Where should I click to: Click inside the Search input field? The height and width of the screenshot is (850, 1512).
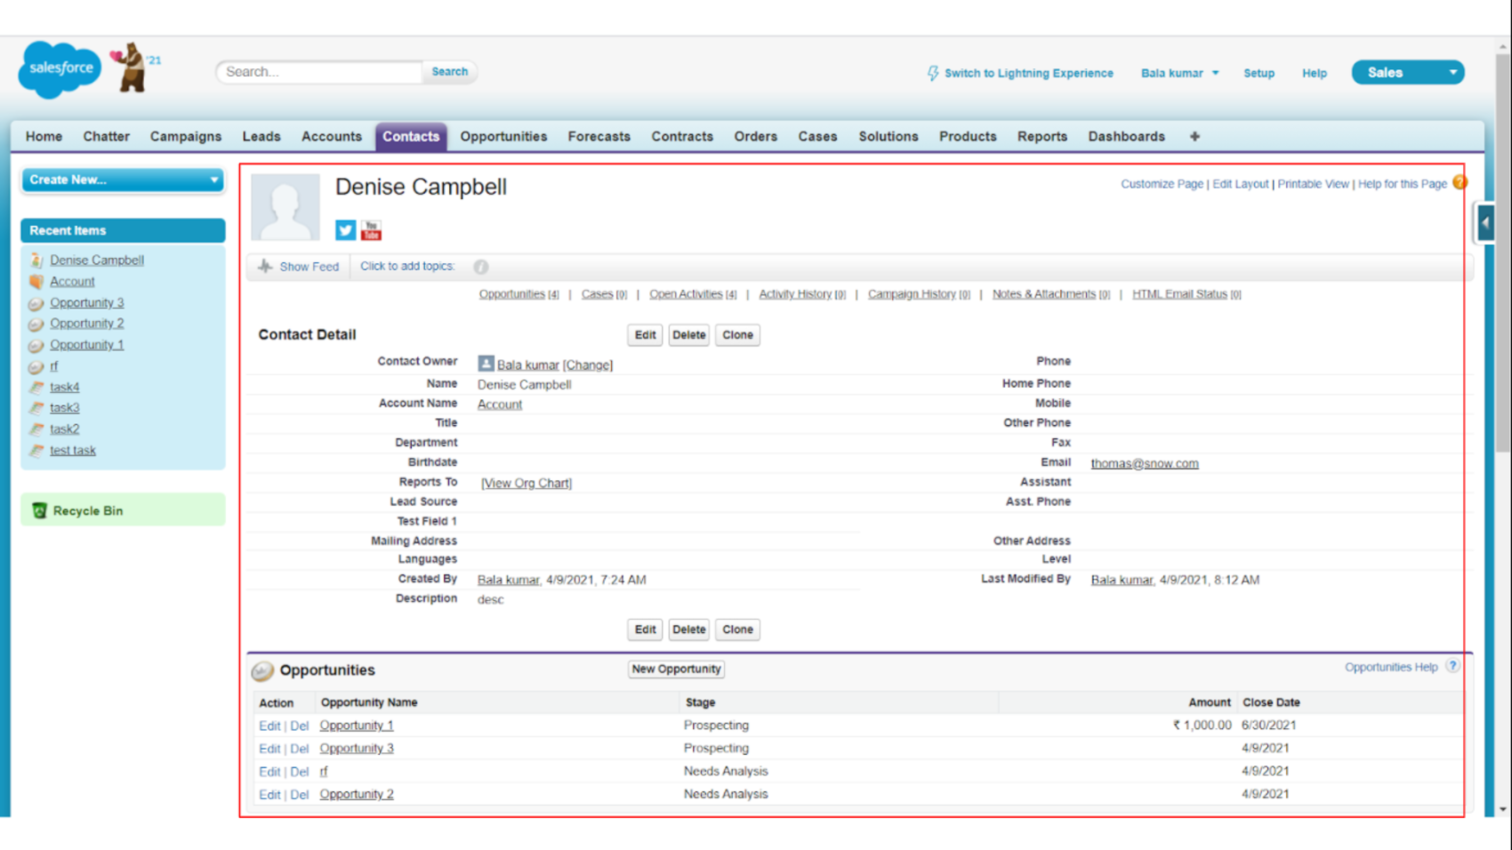point(320,71)
